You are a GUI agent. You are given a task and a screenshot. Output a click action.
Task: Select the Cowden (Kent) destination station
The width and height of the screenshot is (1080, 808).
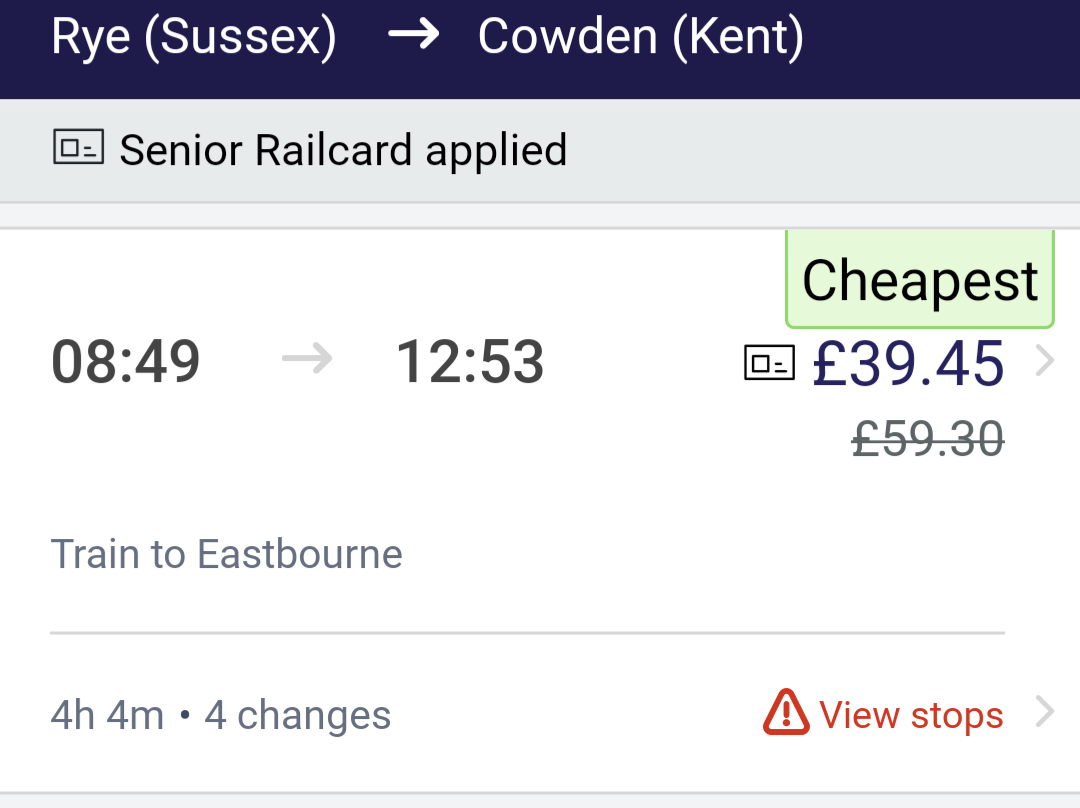point(641,36)
